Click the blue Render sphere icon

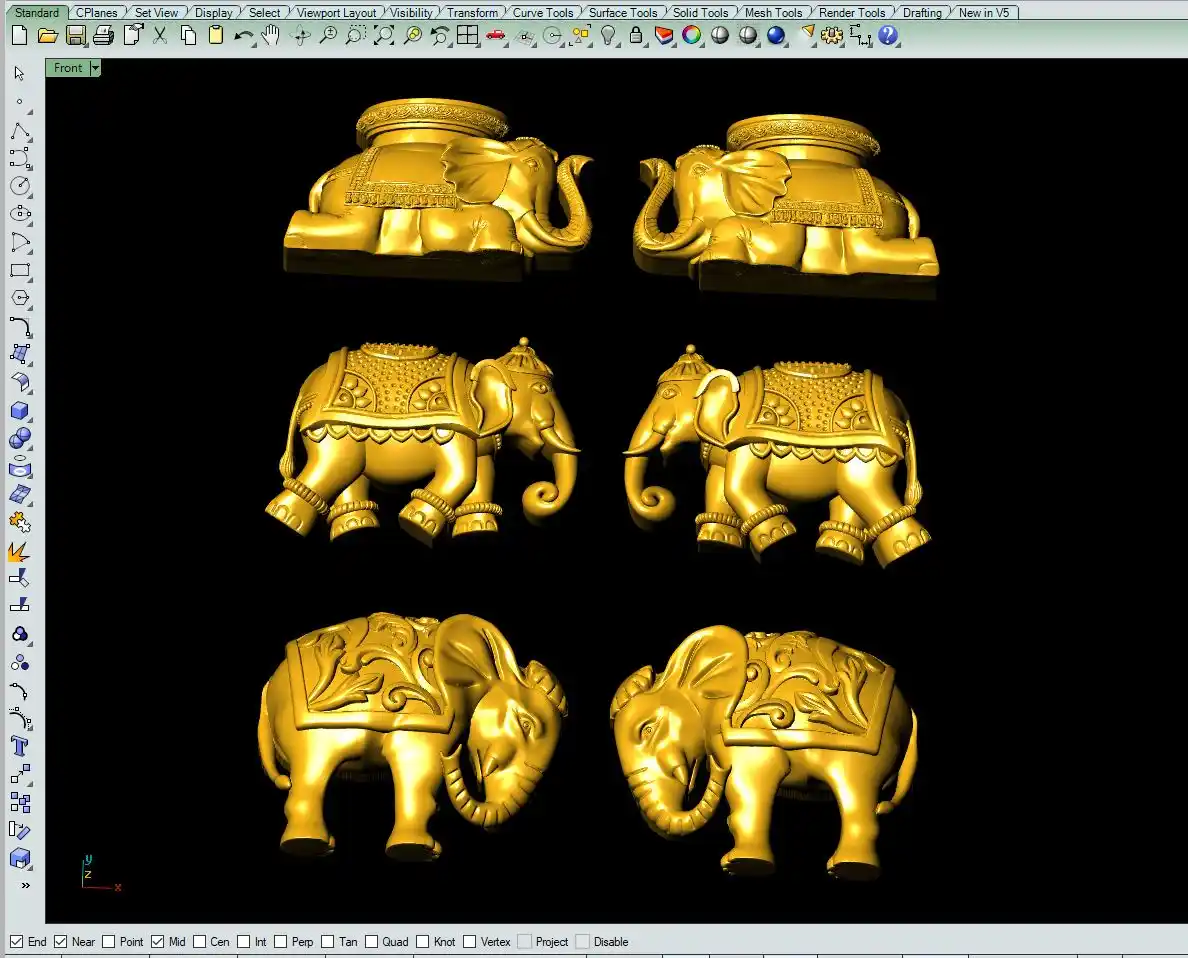pyautogui.click(x=776, y=36)
